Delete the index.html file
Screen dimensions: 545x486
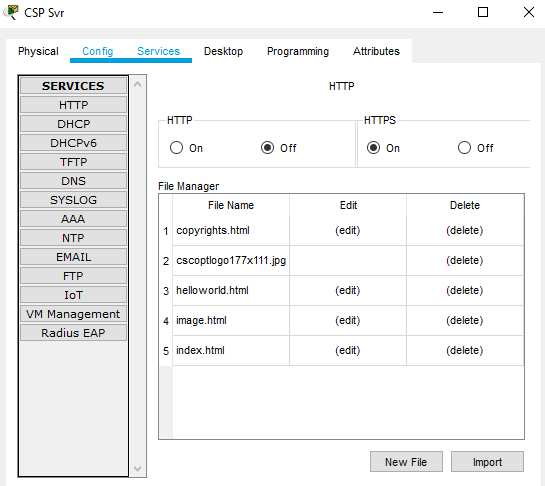click(465, 350)
